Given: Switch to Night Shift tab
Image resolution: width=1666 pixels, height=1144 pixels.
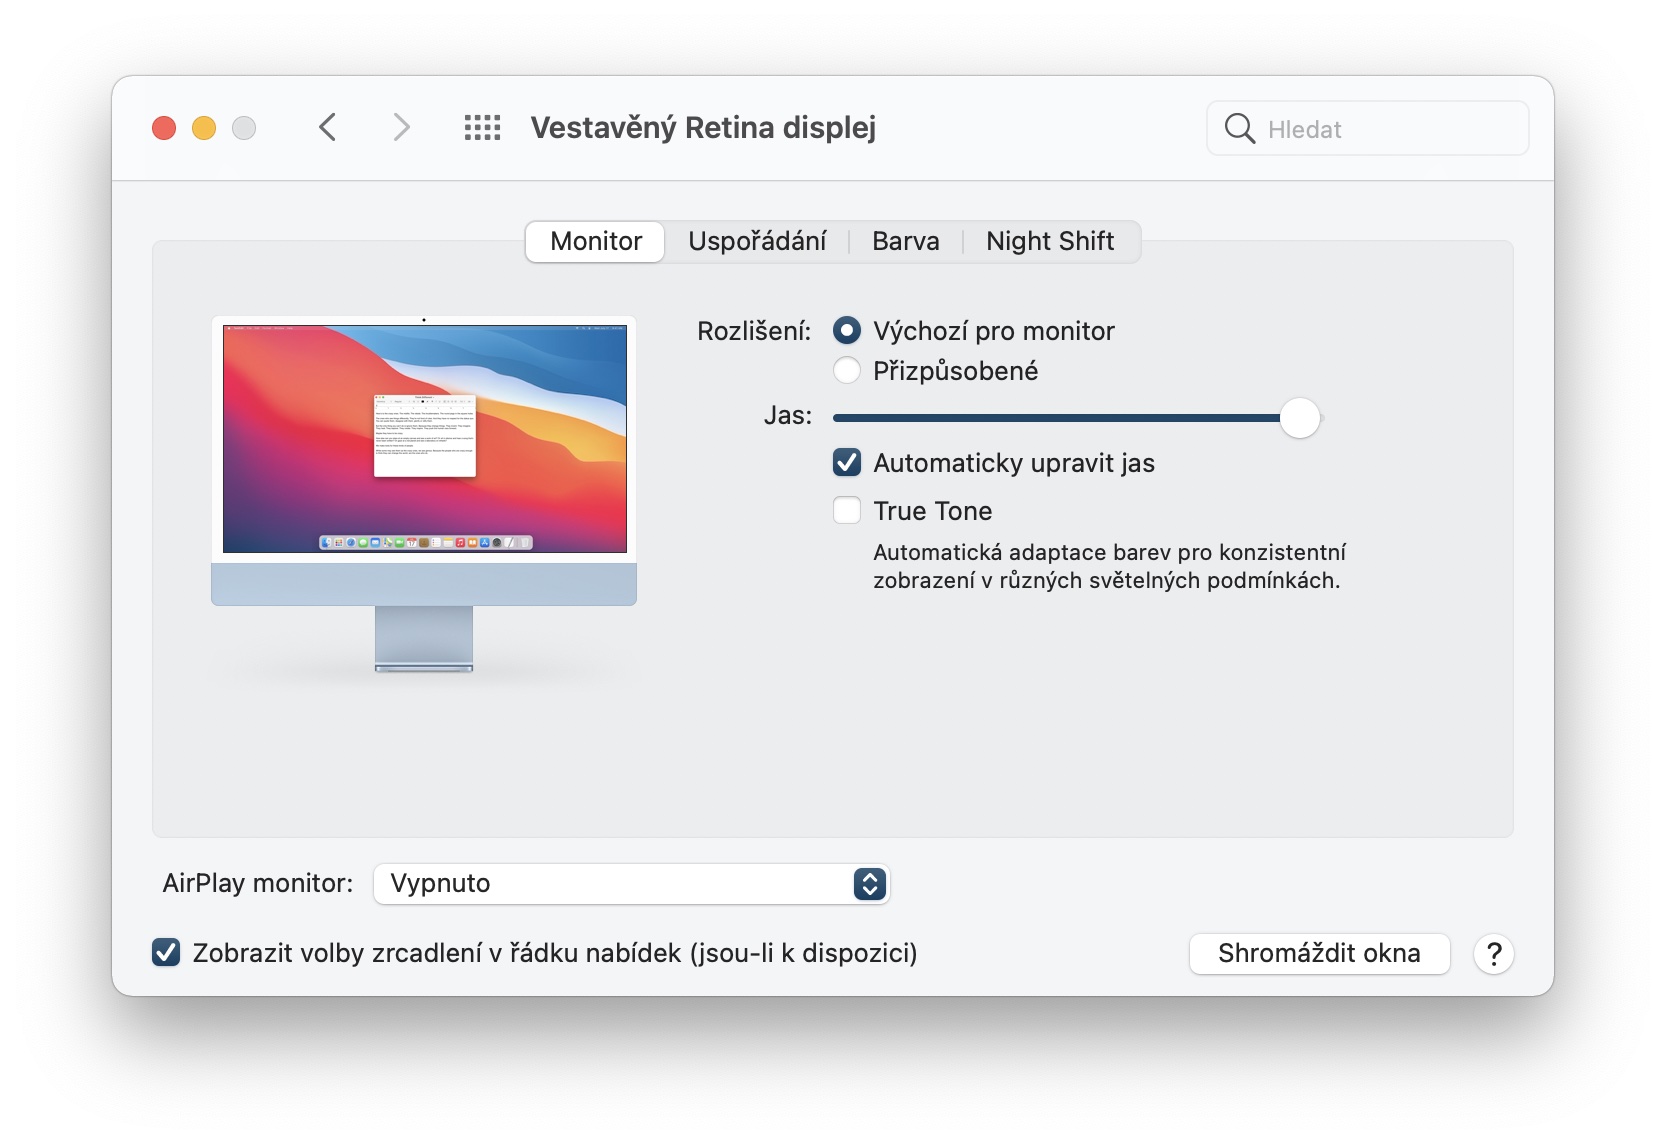Looking at the screenshot, I should click(x=1050, y=241).
